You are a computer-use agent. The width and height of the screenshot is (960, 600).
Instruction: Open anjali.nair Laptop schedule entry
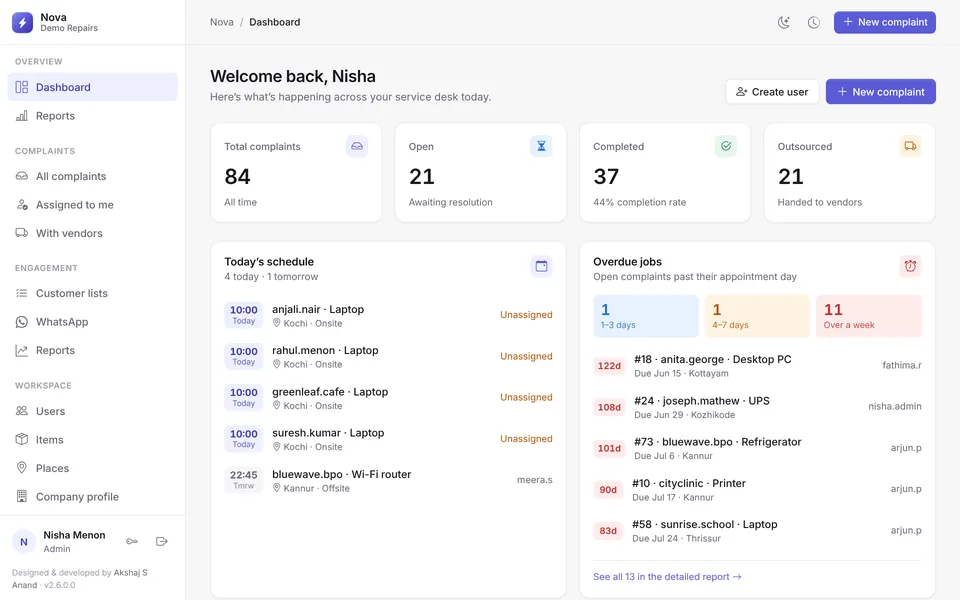pyautogui.click(x=388, y=315)
